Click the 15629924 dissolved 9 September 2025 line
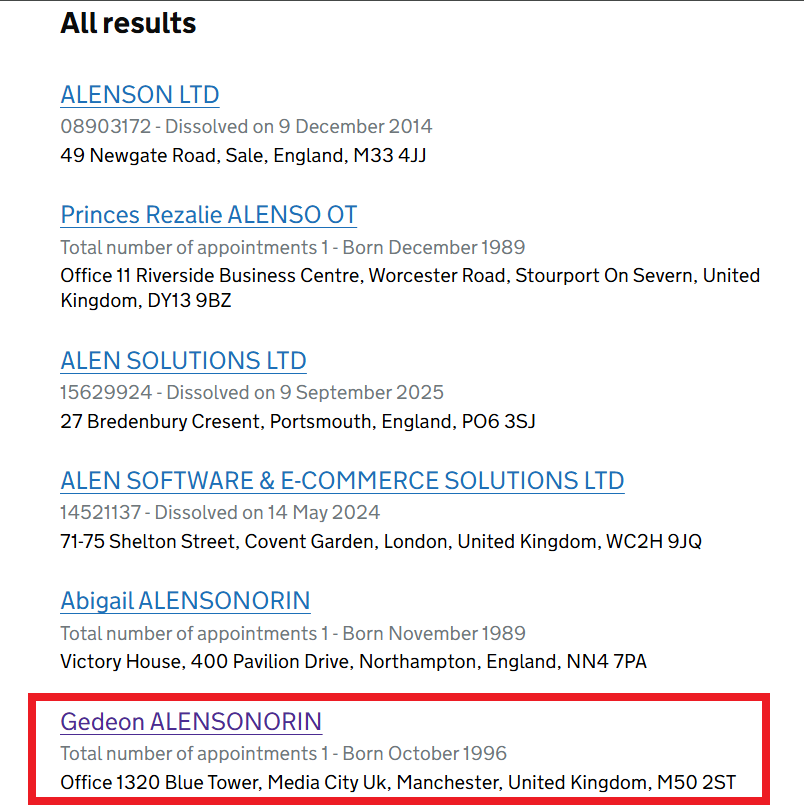This screenshot has width=804, height=806. pyautogui.click(x=252, y=393)
